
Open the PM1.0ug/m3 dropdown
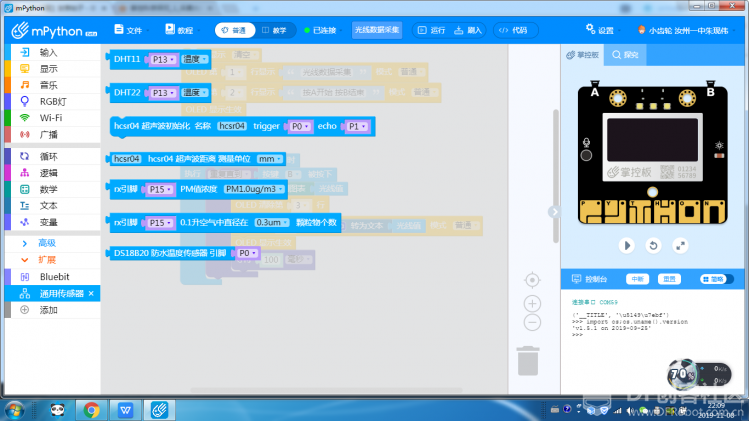254,189
